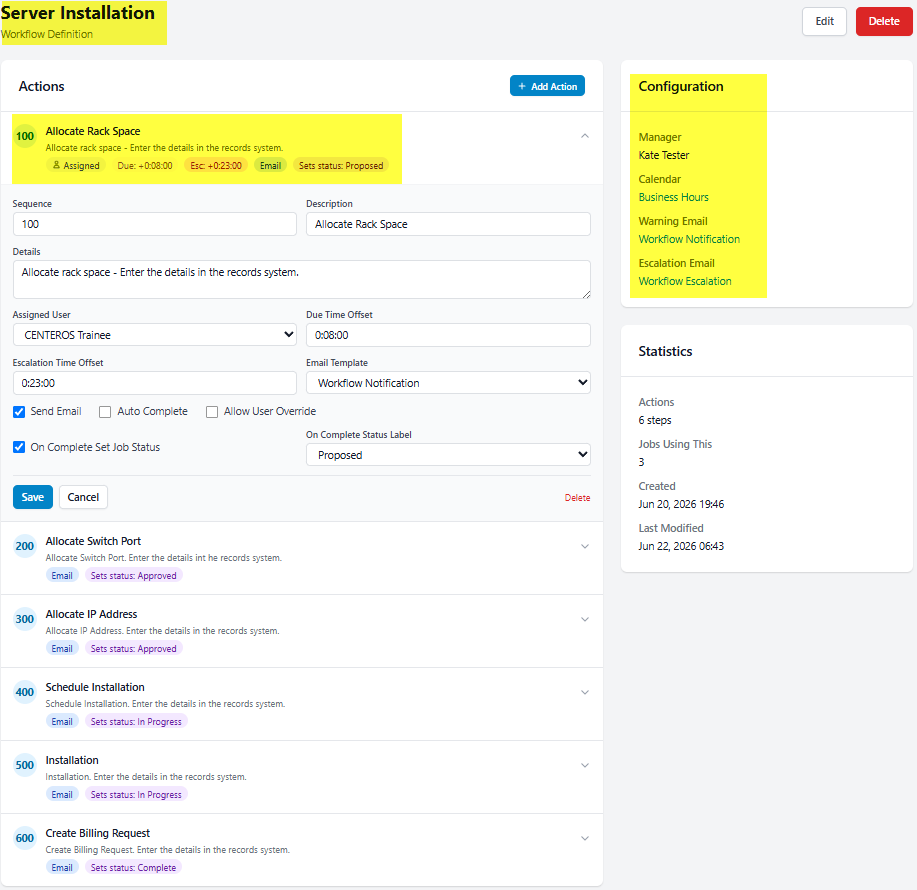Expand the Allocate Switch Port action

click(x=585, y=546)
